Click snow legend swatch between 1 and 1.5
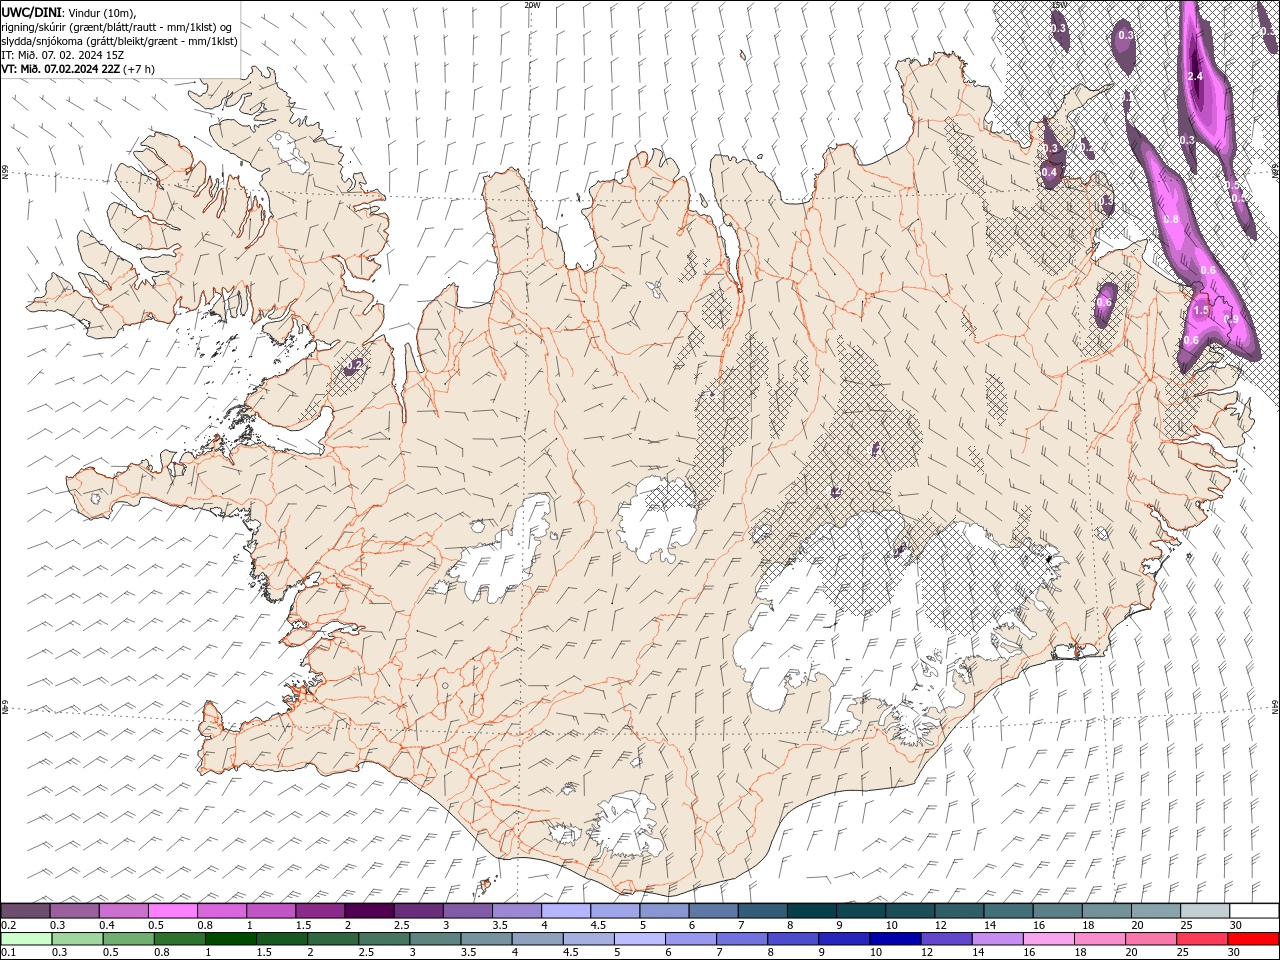 tap(271, 911)
